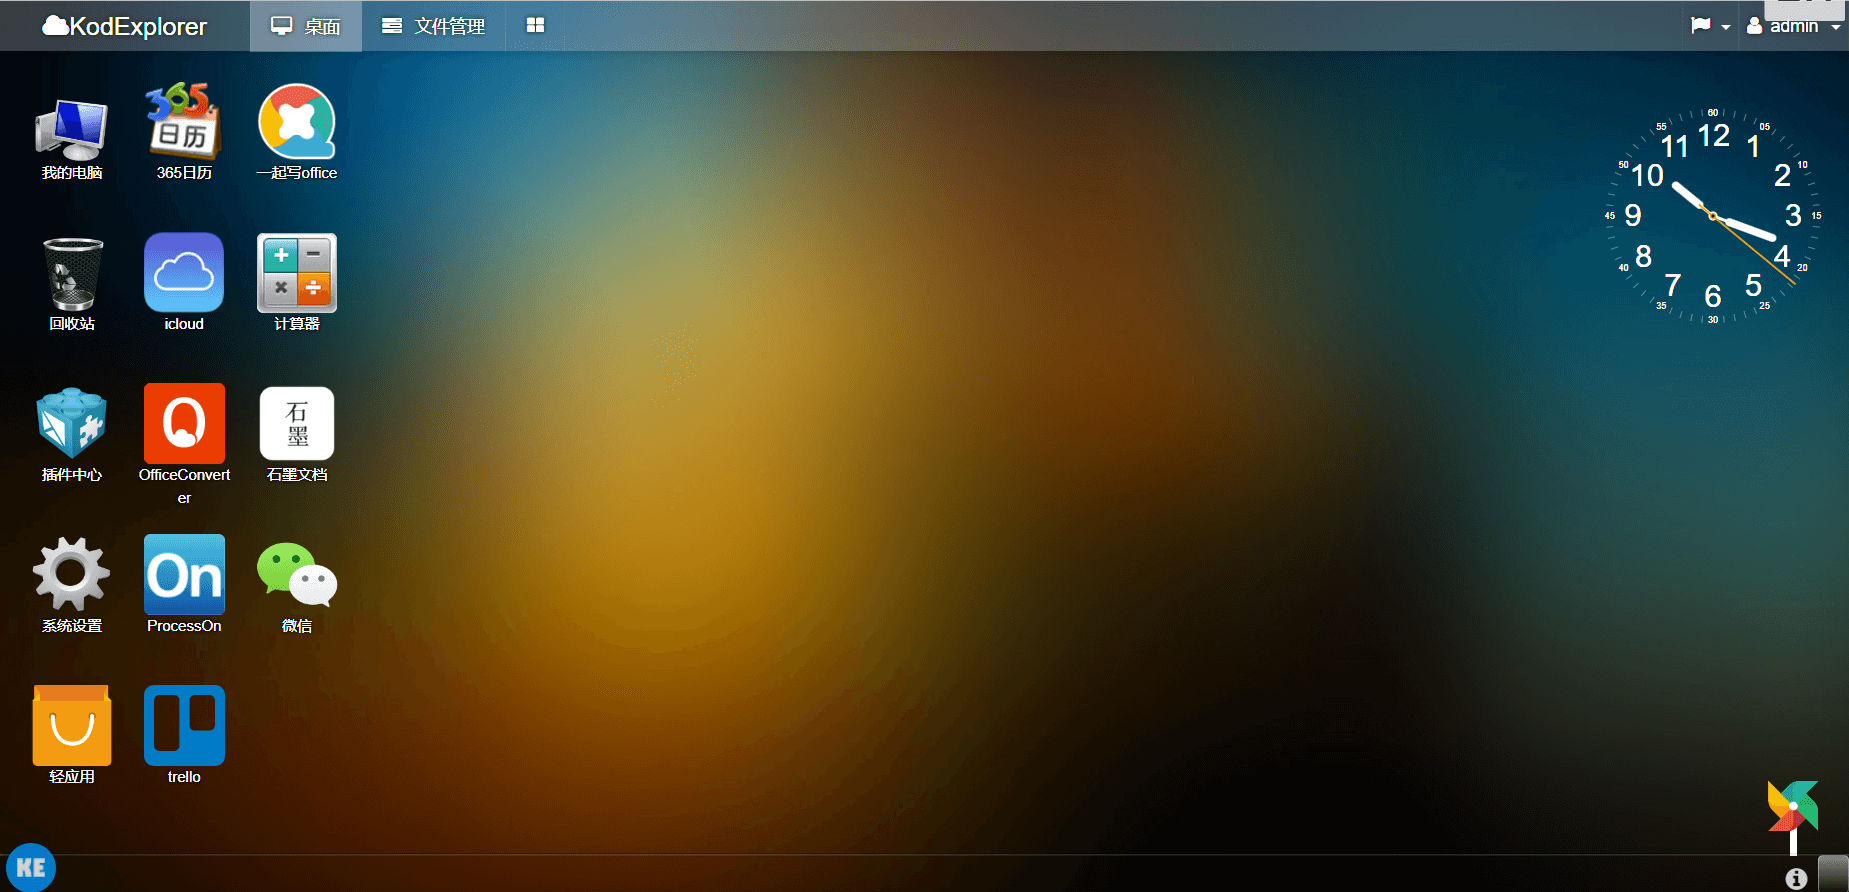
Task: Switch to the 文件管理 tab
Action: [434, 26]
